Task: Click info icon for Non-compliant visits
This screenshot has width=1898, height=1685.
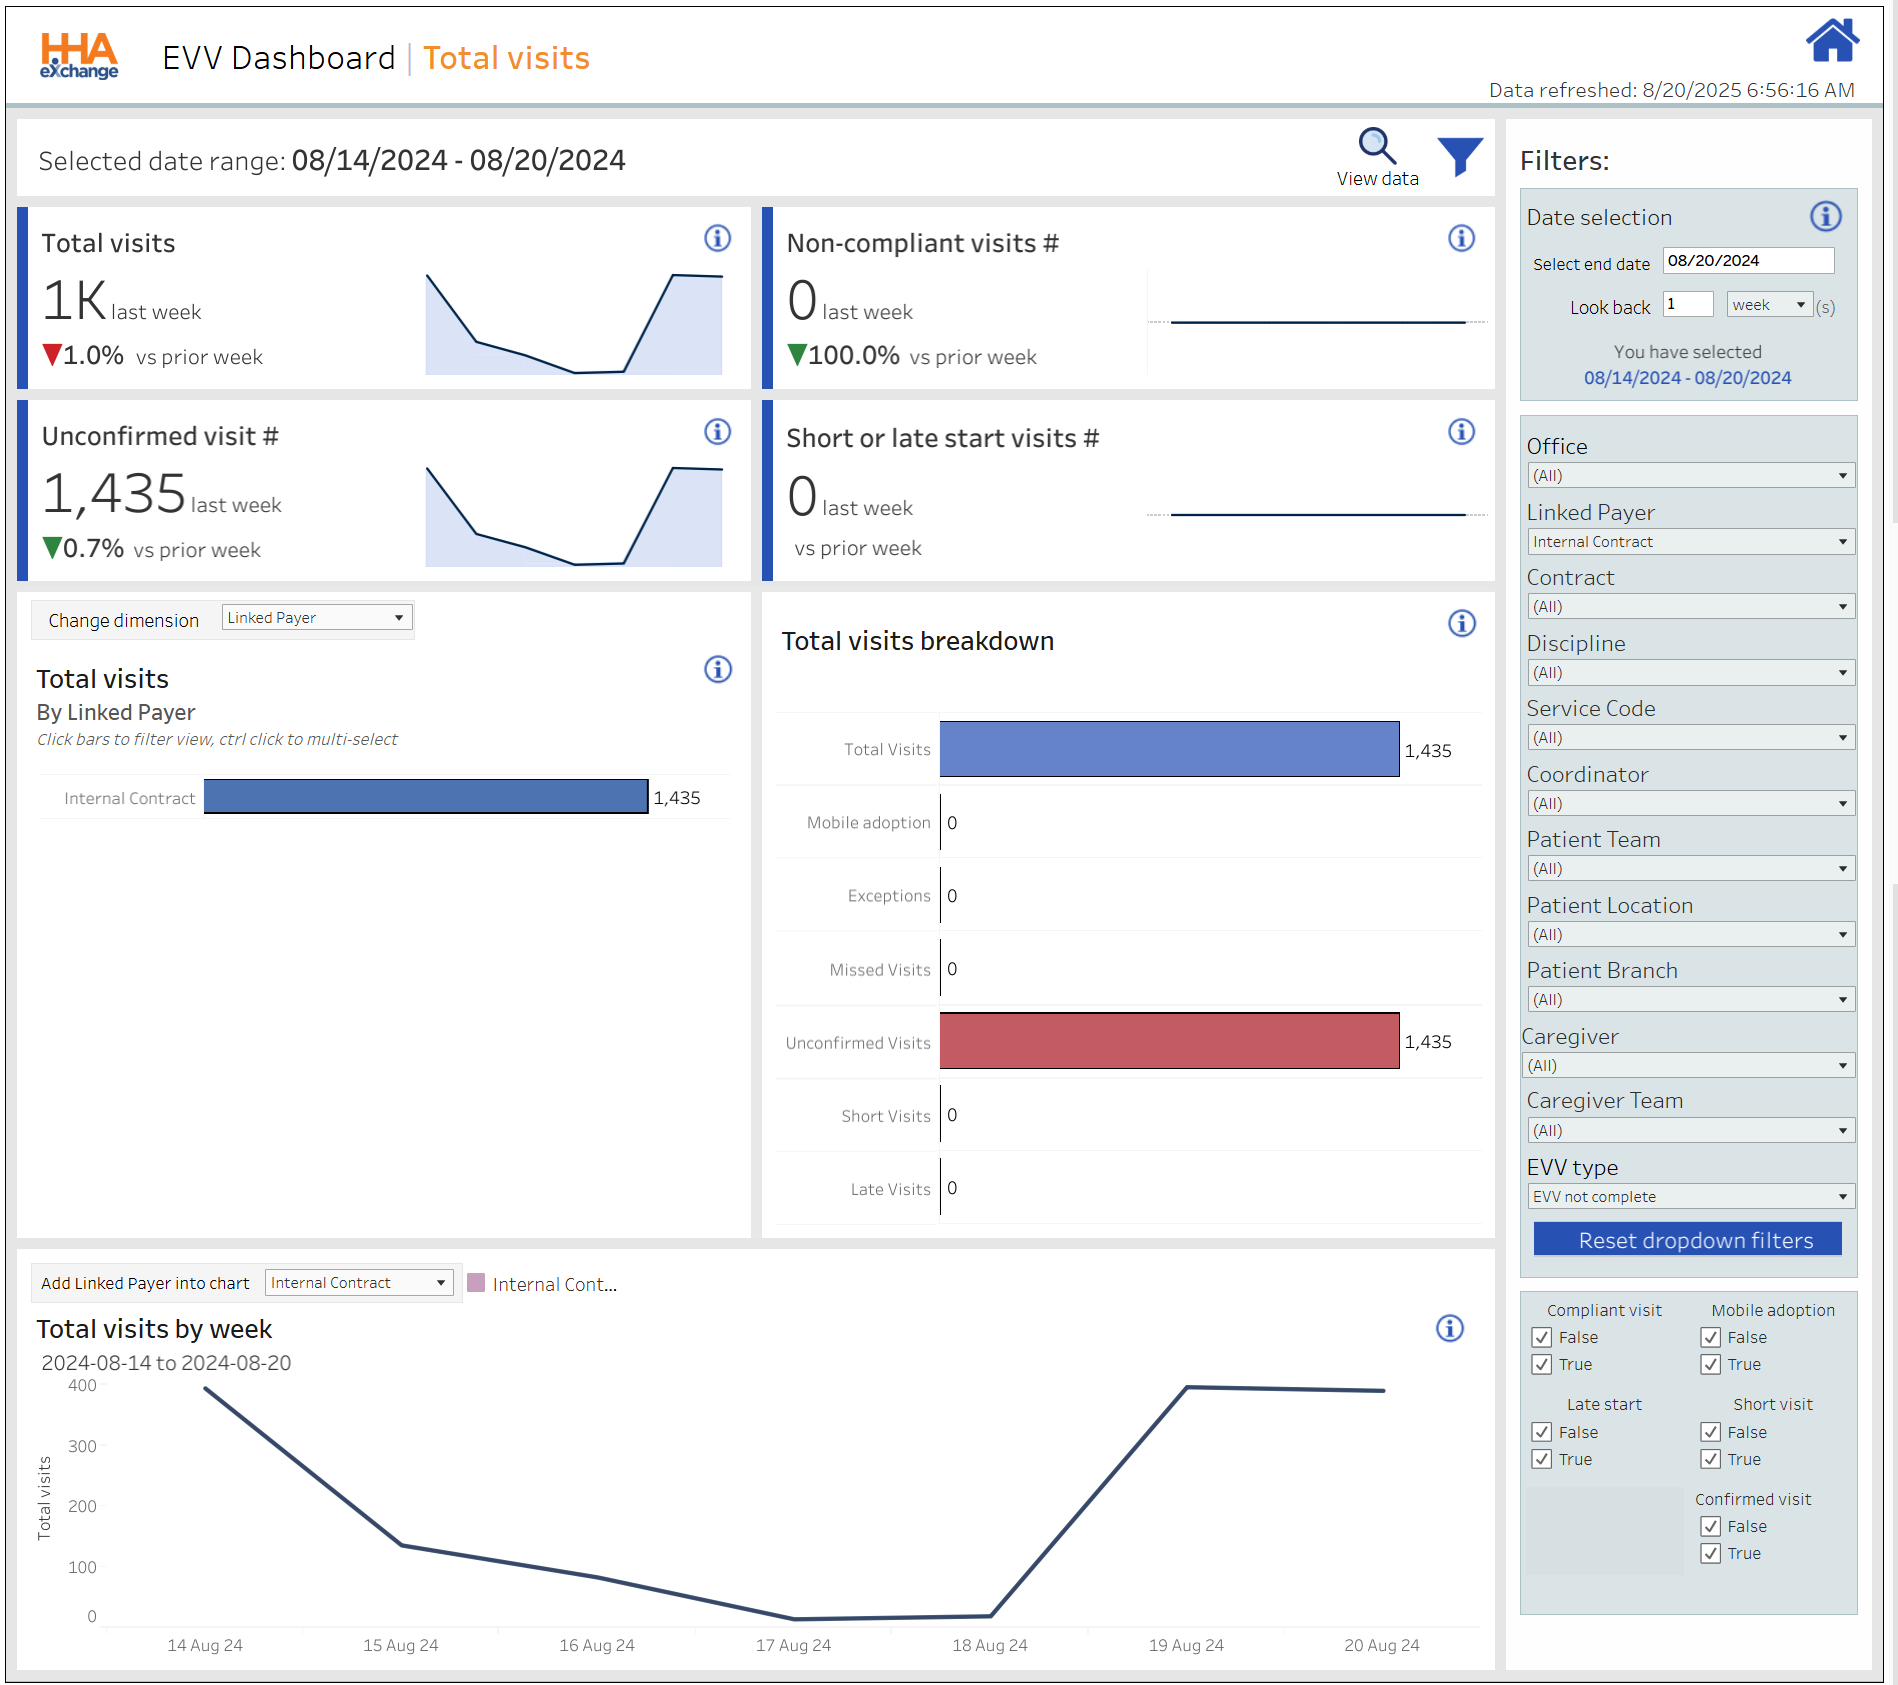Action: click(x=1461, y=239)
